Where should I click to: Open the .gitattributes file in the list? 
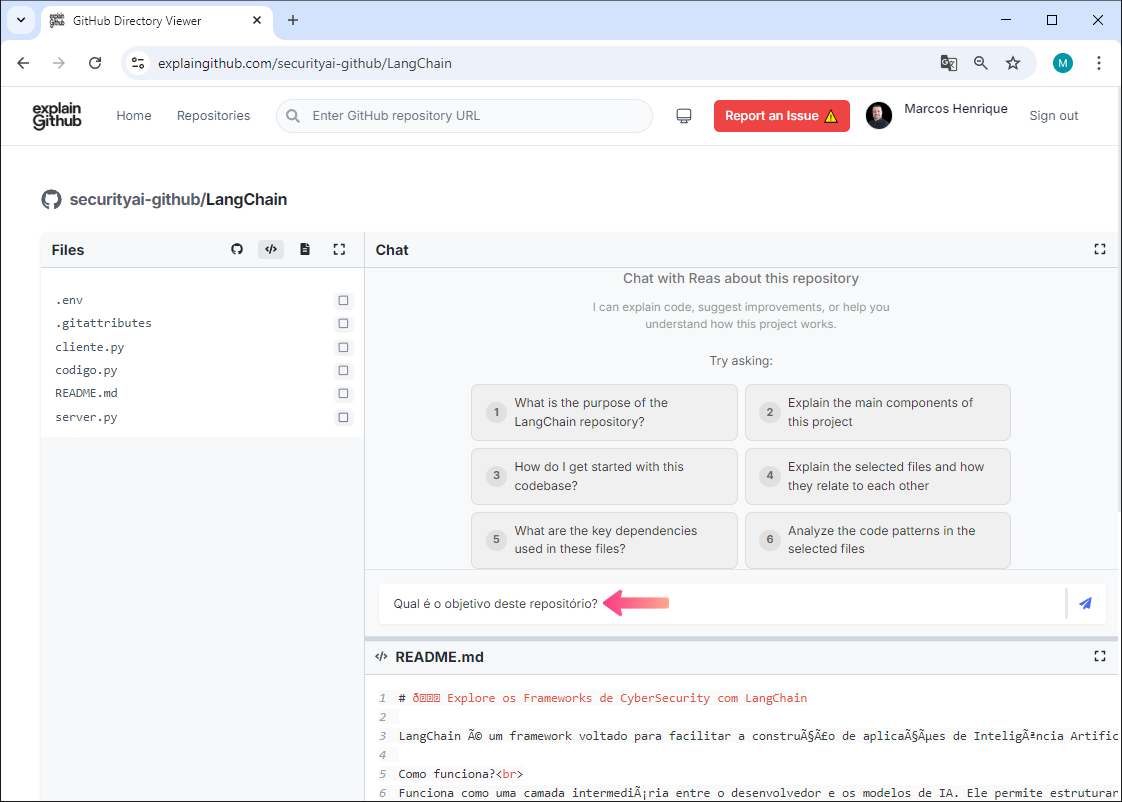coord(104,323)
